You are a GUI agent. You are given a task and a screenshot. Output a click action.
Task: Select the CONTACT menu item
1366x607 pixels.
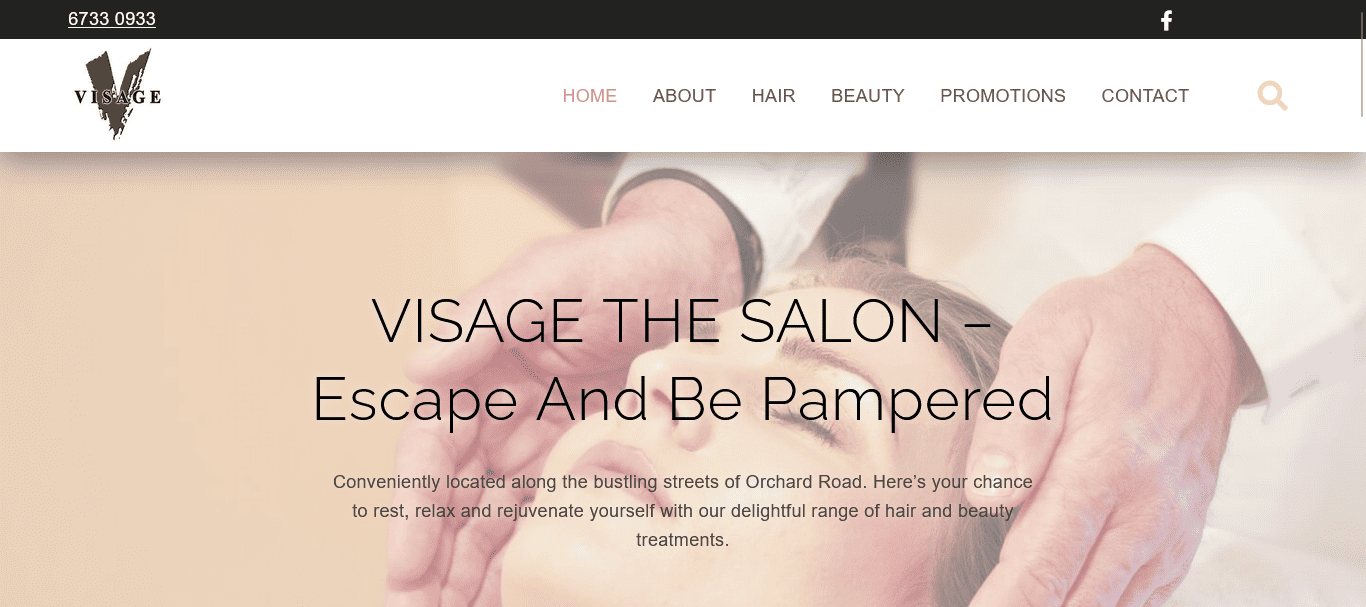pos(1145,96)
